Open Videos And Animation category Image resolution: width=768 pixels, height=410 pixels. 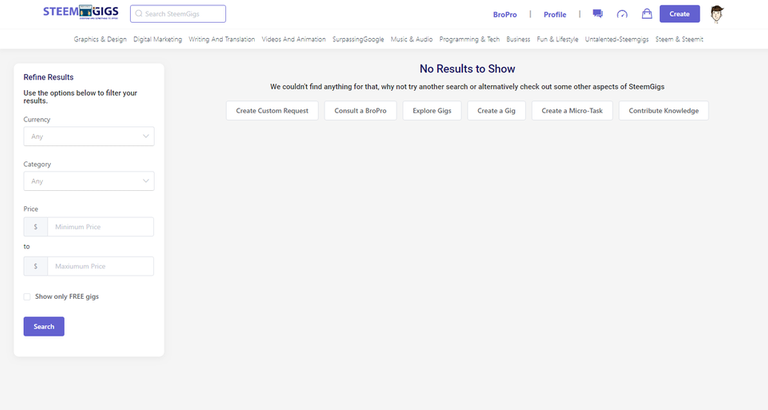294,39
